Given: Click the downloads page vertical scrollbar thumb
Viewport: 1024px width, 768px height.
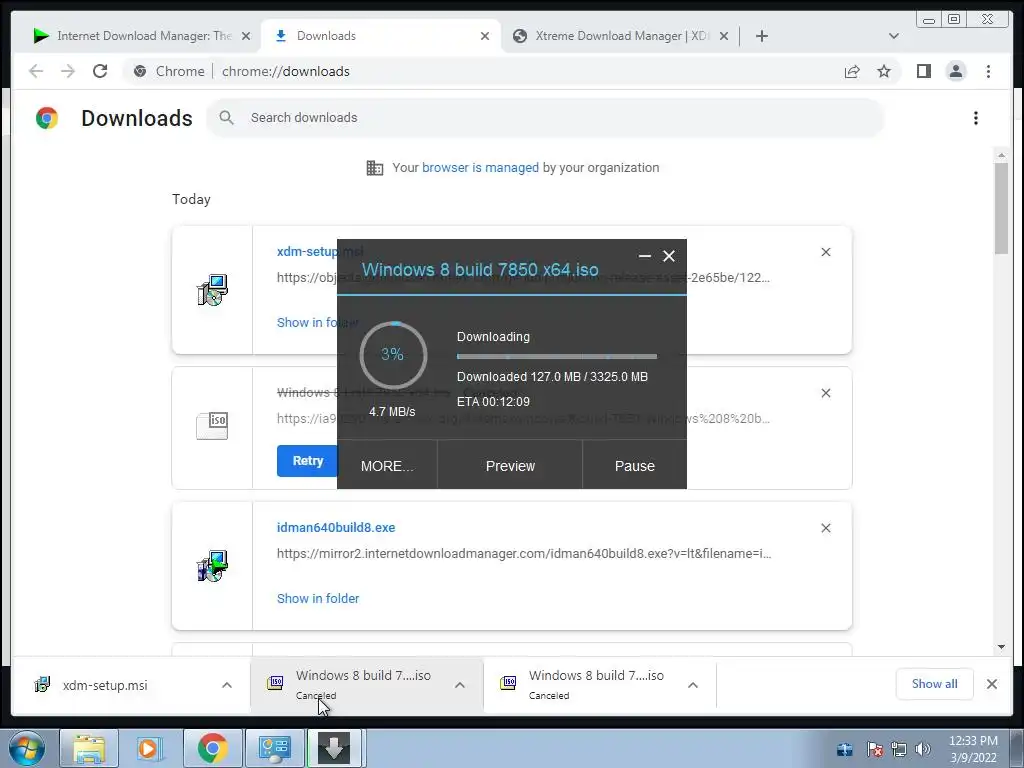Looking at the screenshot, I should click(x=1001, y=208).
